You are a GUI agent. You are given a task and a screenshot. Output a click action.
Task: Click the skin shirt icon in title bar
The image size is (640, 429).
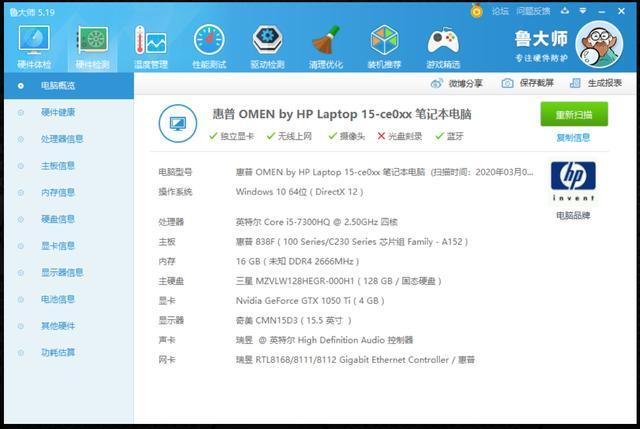[x=565, y=11]
